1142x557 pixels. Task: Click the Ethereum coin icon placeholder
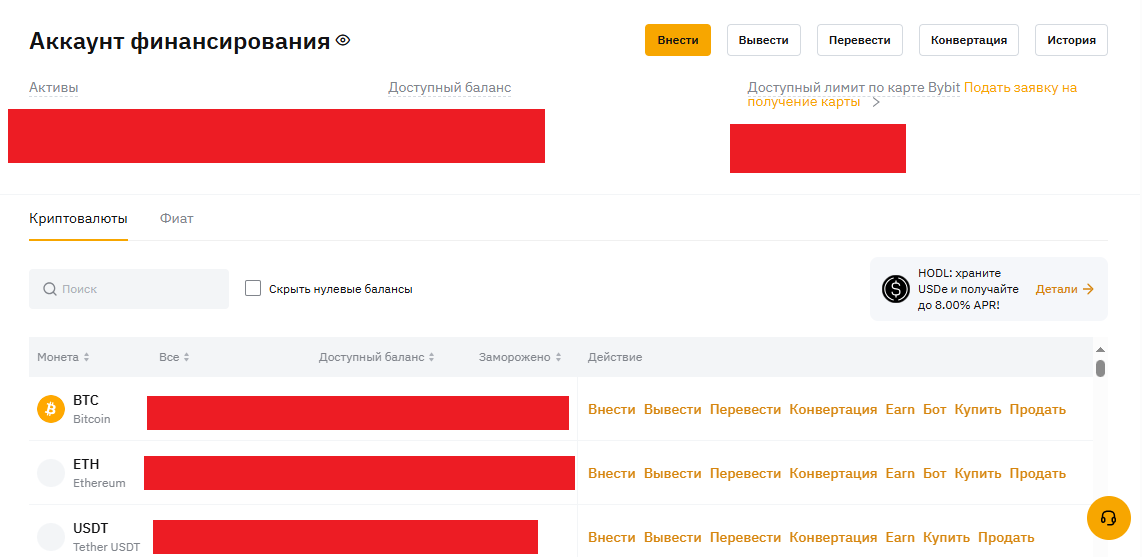51,473
